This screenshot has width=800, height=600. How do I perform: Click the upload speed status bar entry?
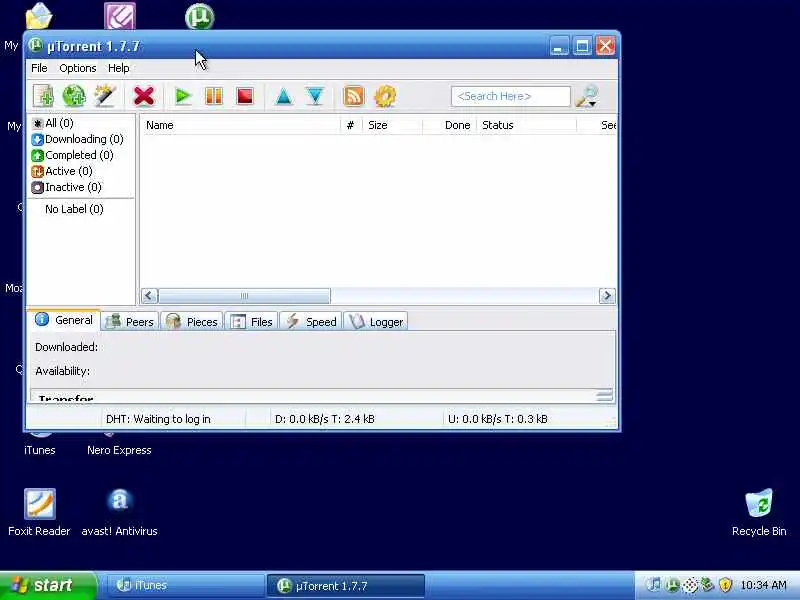(x=497, y=419)
